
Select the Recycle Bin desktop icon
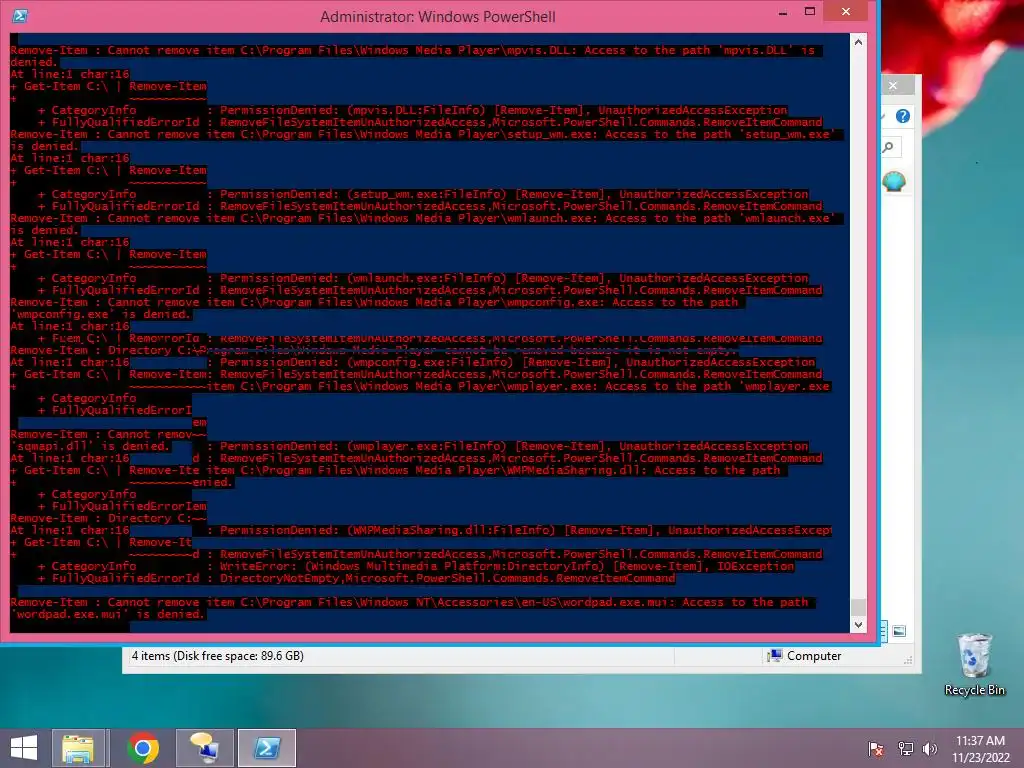pyautogui.click(x=974, y=665)
